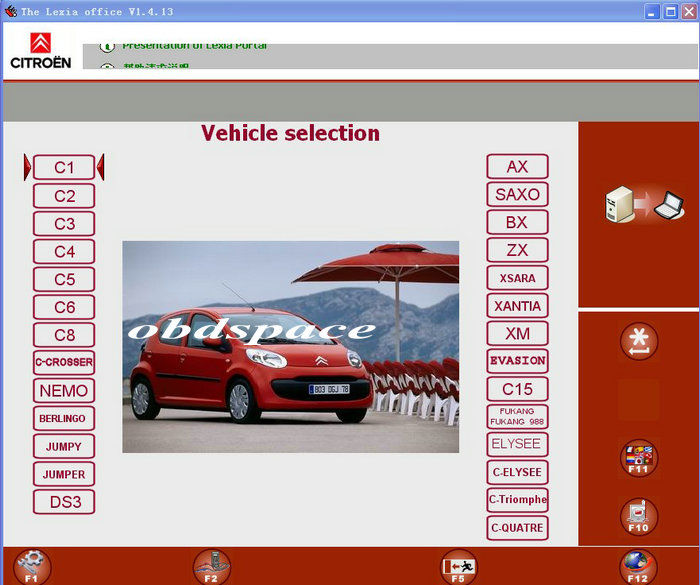700x585 pixels.
Task: Select the BX vehicle
Action: pyautogui.click(x=517, y=222)
